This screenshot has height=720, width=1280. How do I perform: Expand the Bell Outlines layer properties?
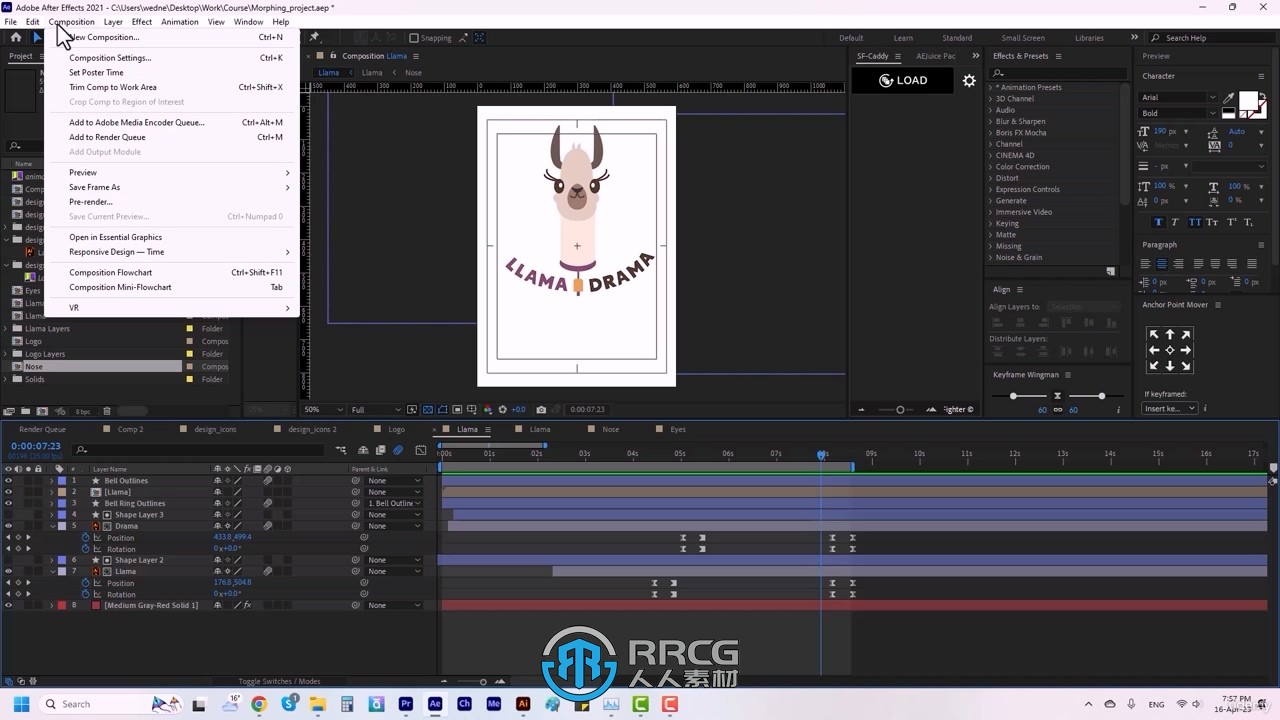point(52,481)
